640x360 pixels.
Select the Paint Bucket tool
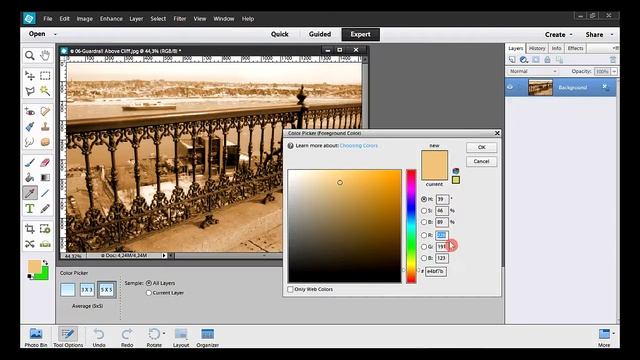pyautogui.click(x=29, y=178)
